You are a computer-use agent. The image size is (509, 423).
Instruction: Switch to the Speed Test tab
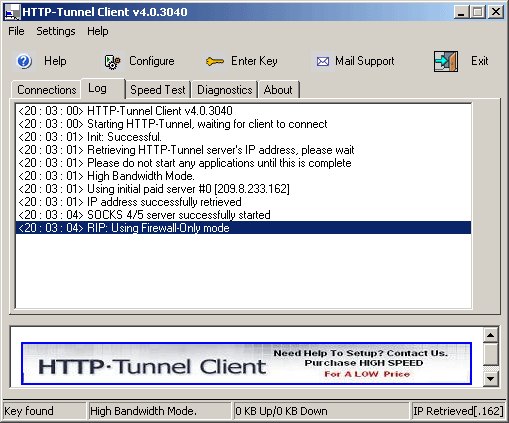click(x=158, y=90)
